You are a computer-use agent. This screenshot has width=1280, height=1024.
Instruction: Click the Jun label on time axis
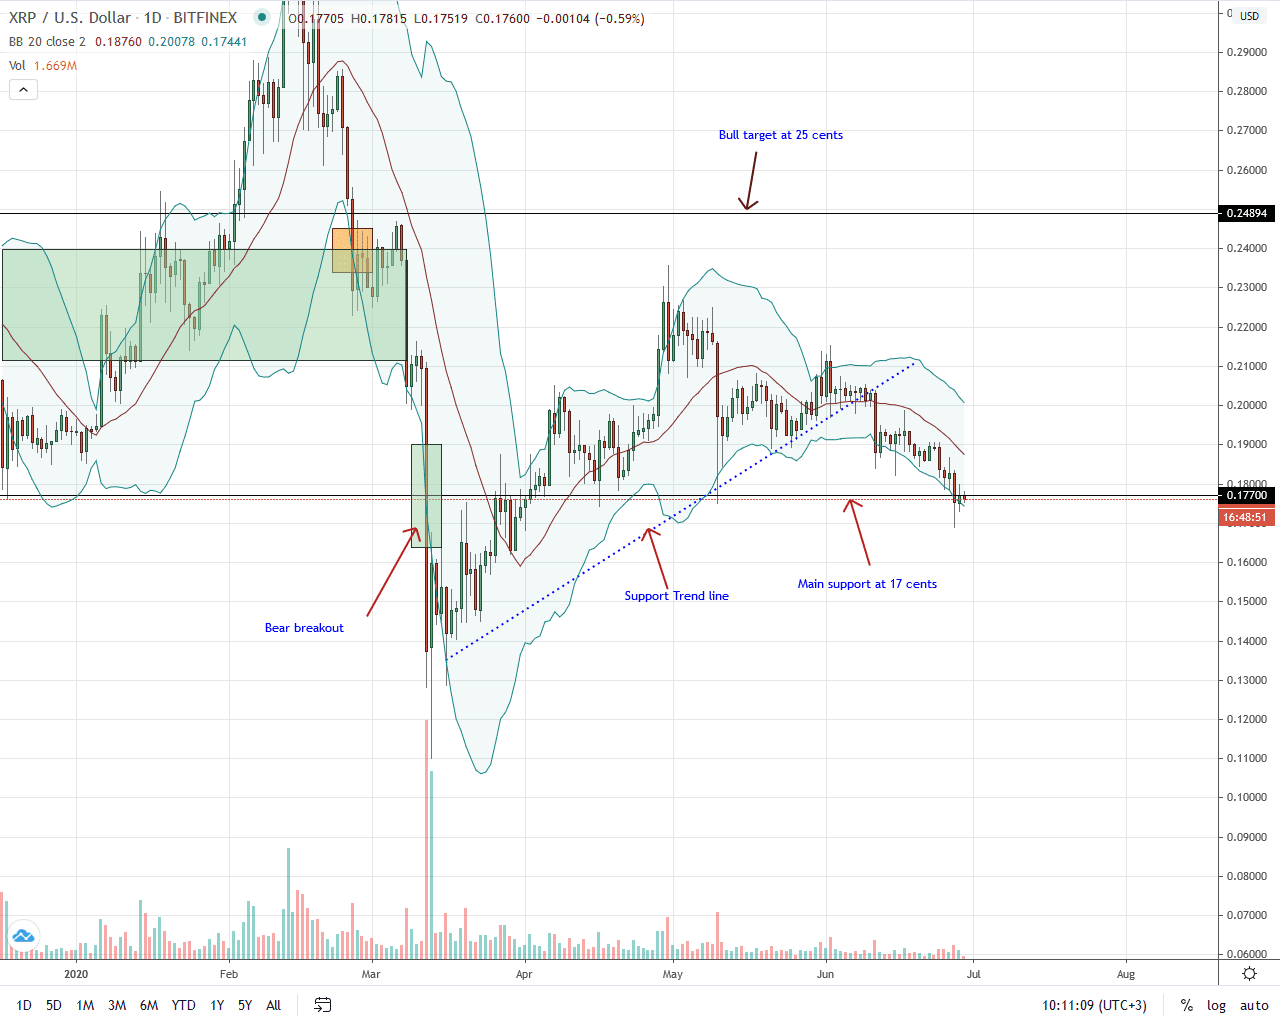825,974
